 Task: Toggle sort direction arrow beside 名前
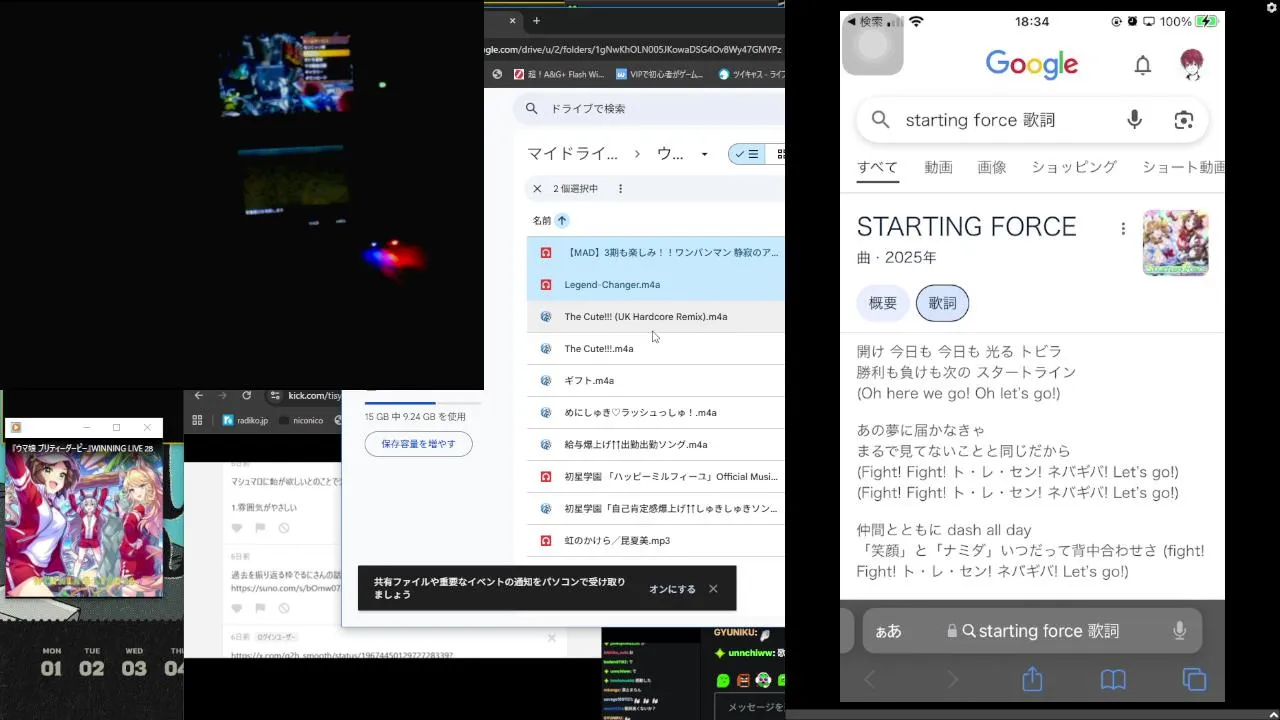[x=562, y=220]
